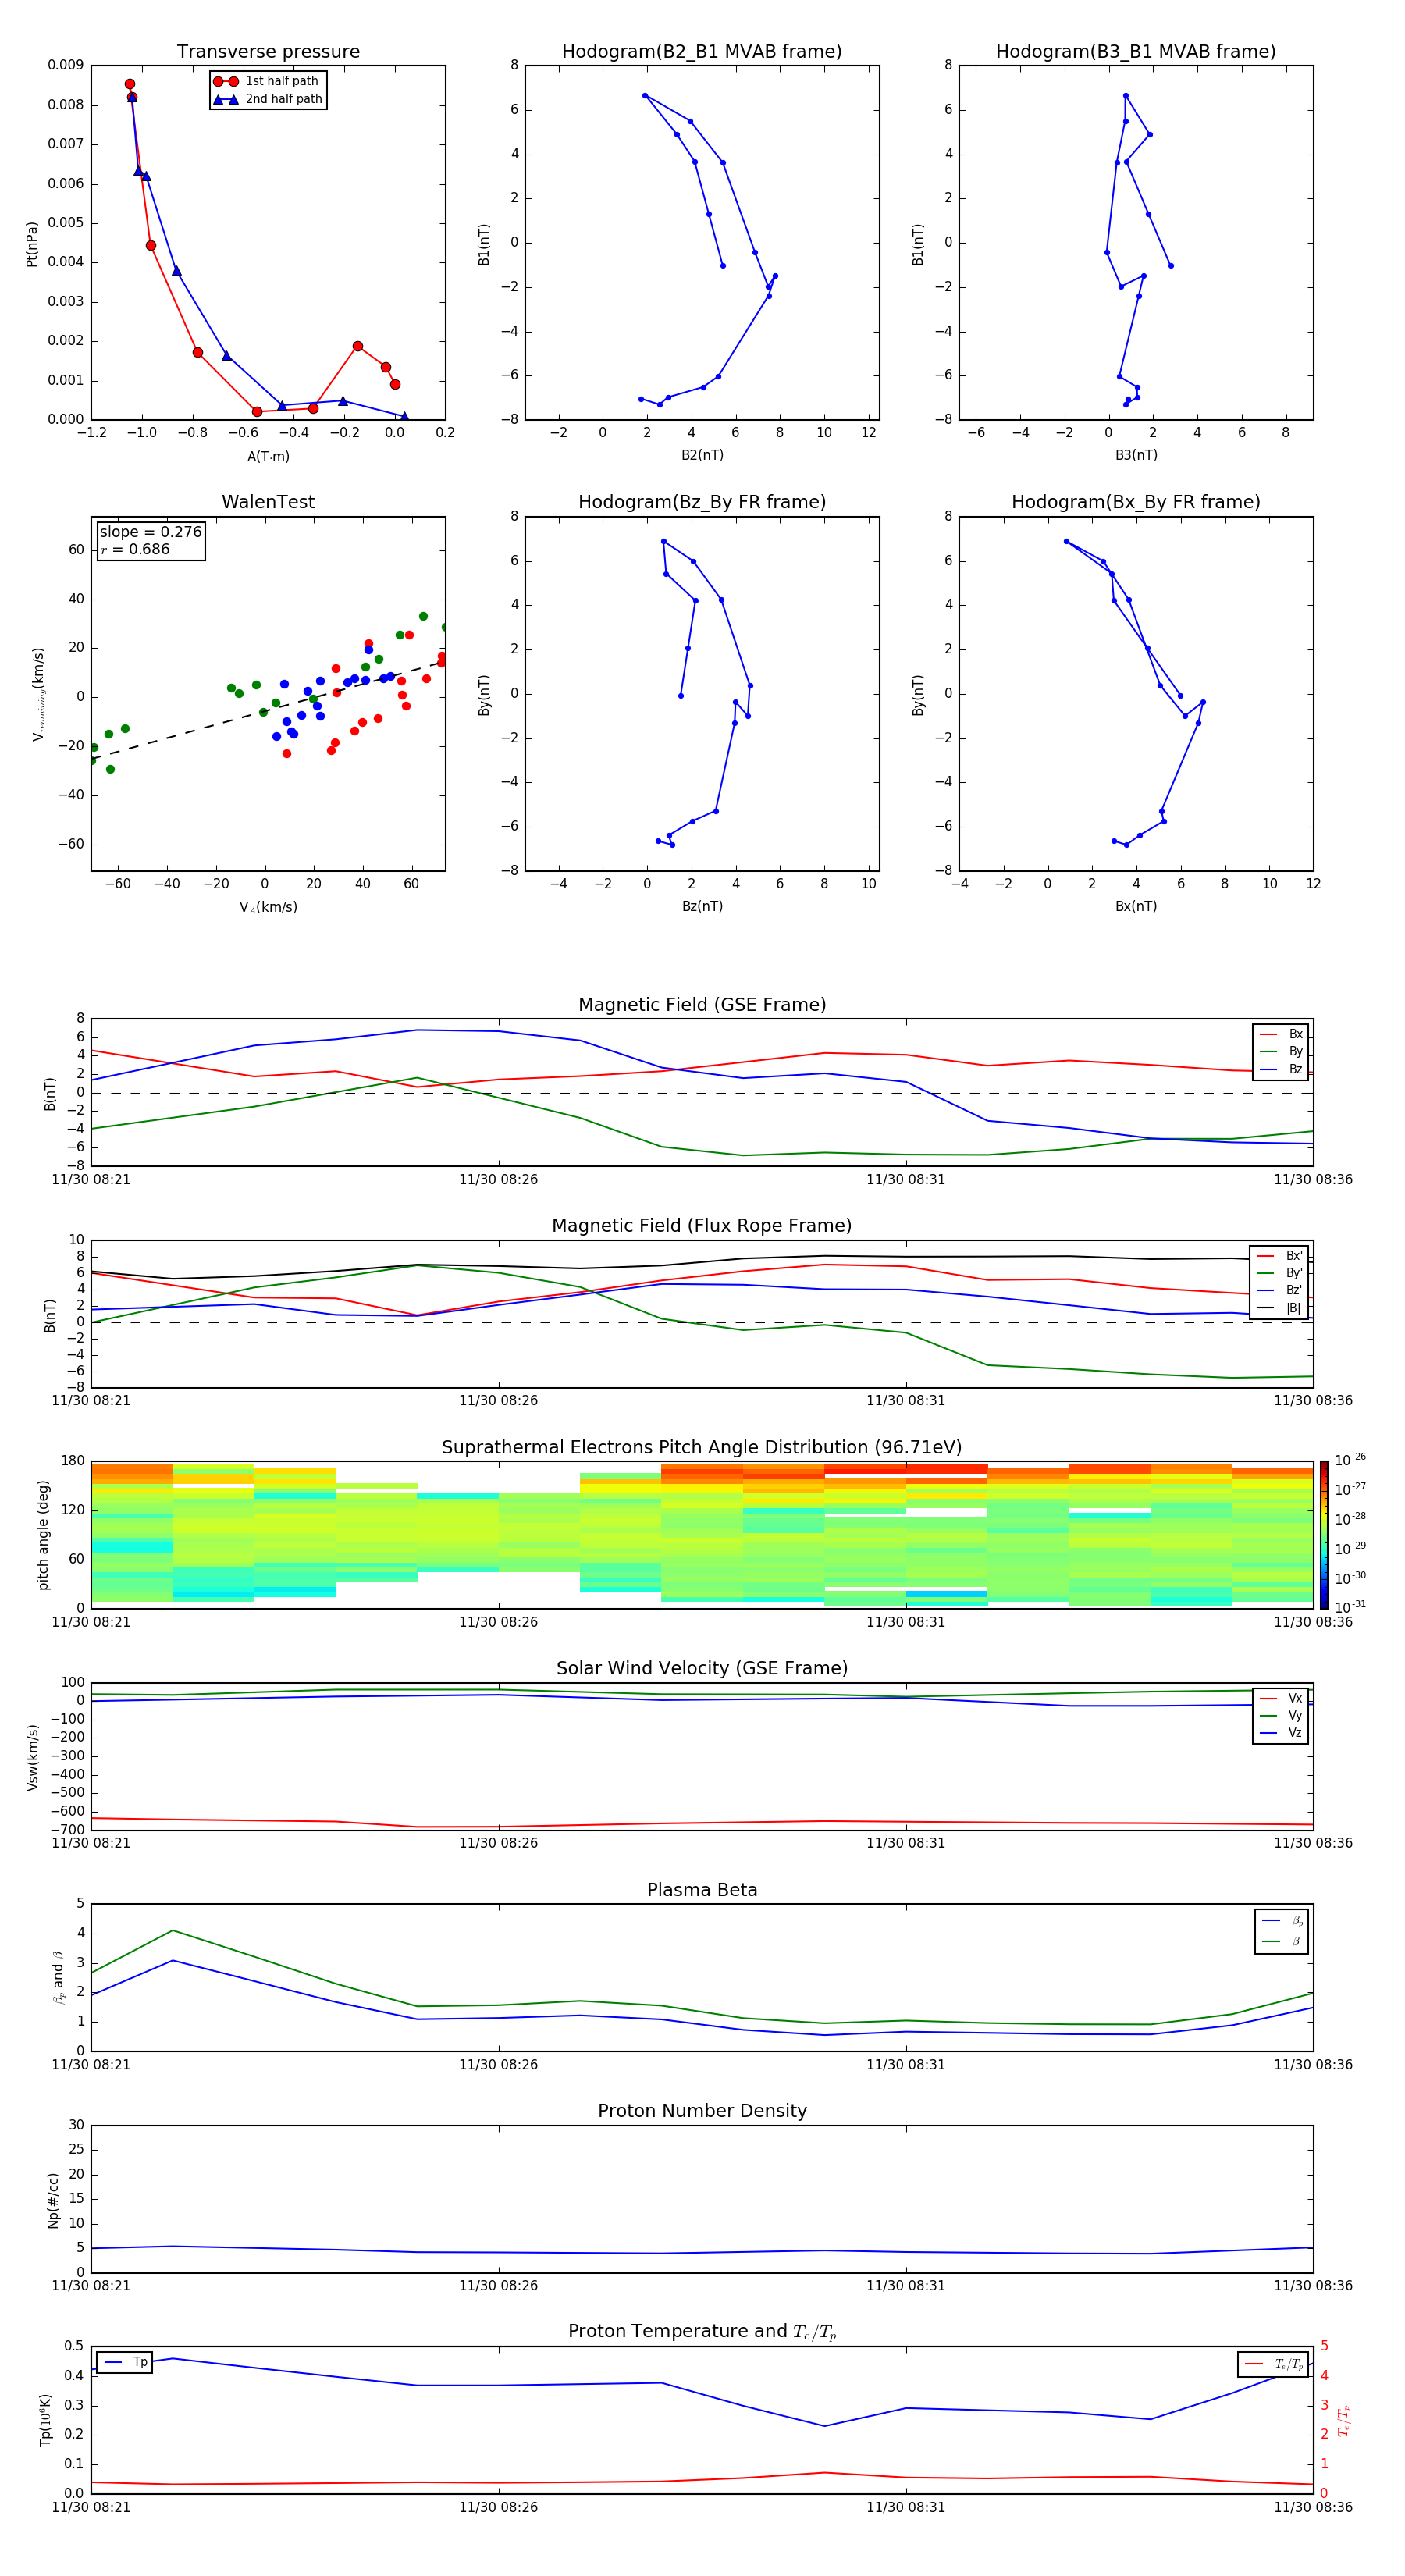Viewport: 1405px width, 2576px height.
Task: Click the "Magnetic Field (Flux Rope Frame)" title
Action: tap(702, 1226)
